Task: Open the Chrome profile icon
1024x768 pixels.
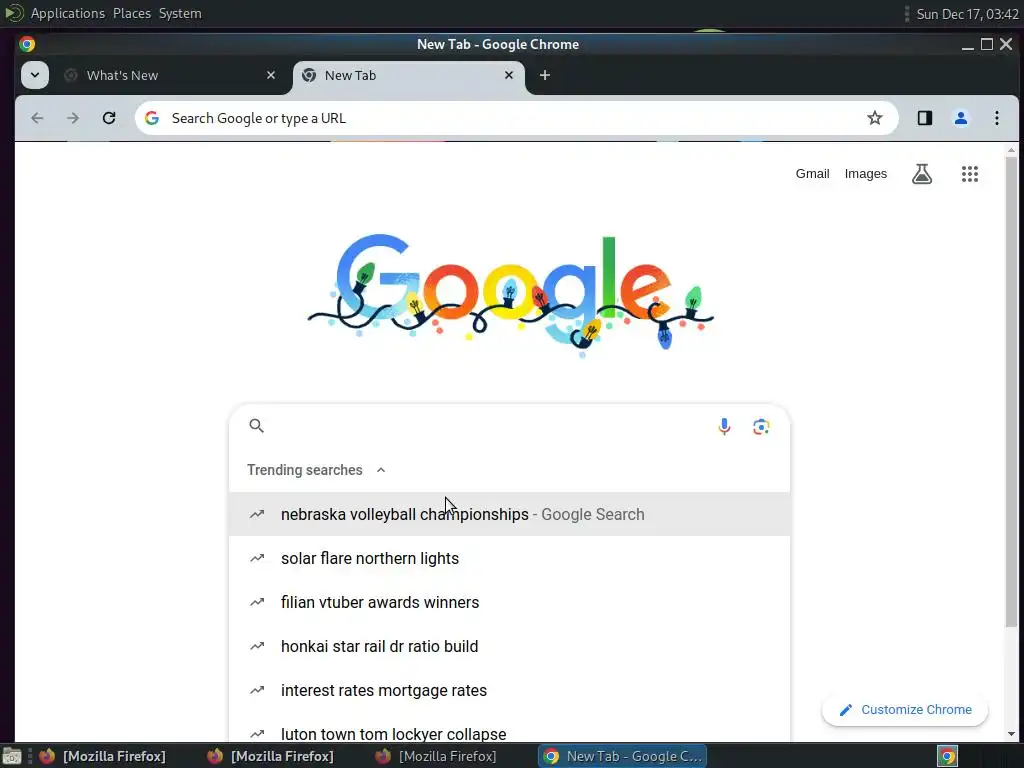Action: pos(961,118)
